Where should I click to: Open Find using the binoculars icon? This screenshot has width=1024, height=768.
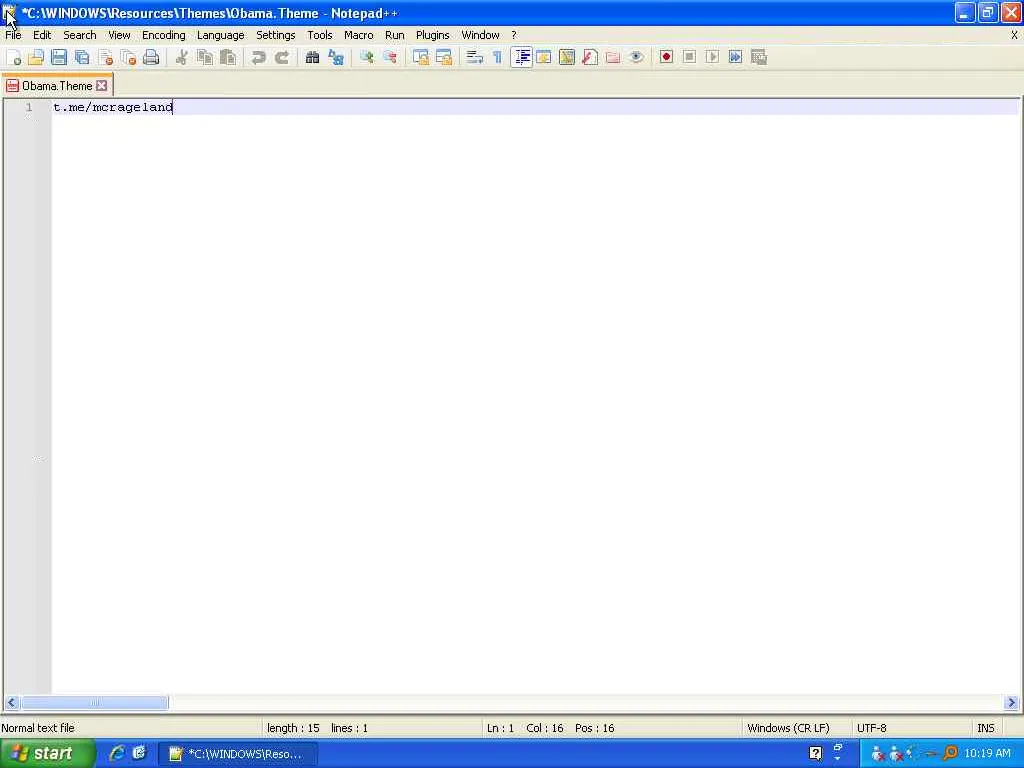pos(312,57)
